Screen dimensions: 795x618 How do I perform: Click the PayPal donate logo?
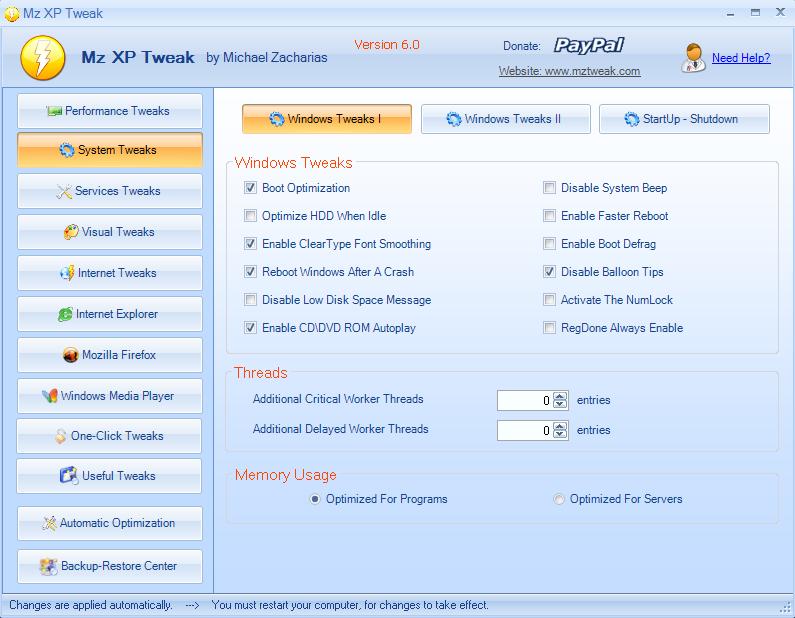(590, 46)
